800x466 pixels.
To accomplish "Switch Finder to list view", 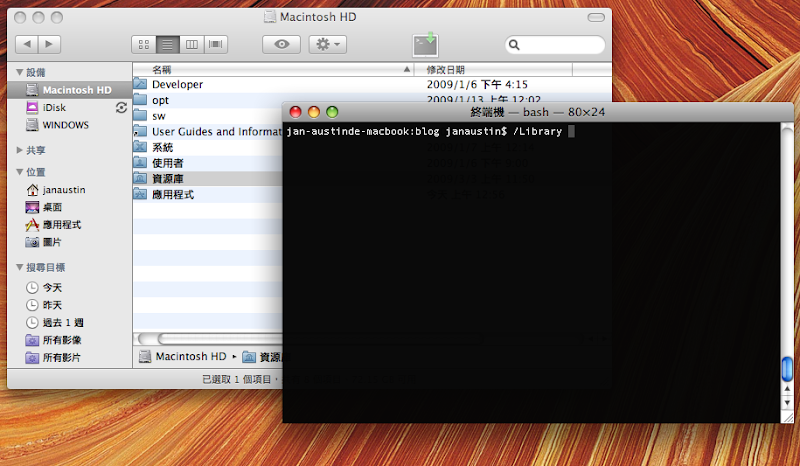I will click(167, 44).
